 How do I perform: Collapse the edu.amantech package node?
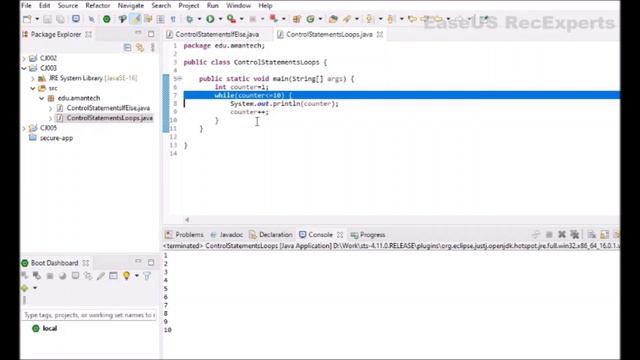click(x=42, y=98)
